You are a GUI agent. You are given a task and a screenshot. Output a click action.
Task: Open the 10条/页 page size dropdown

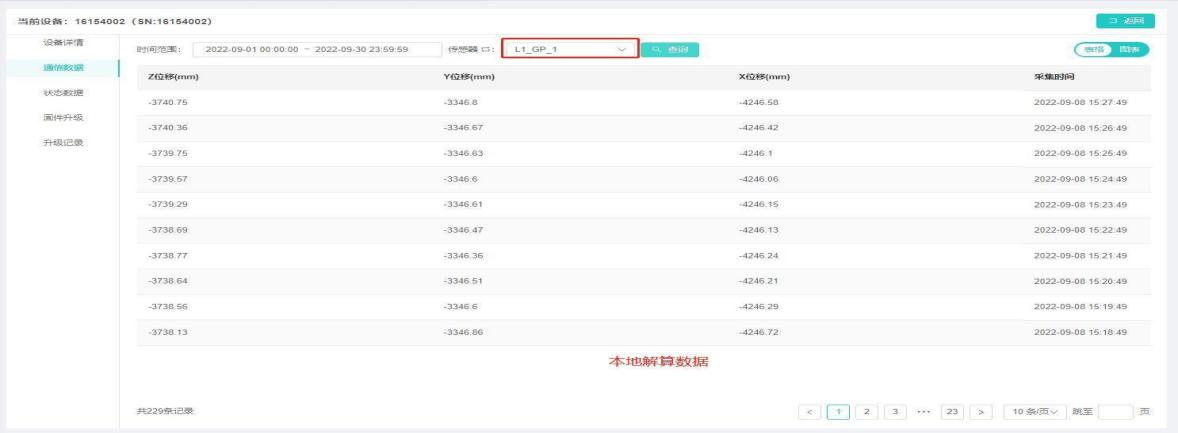(x=1034, y=410)
